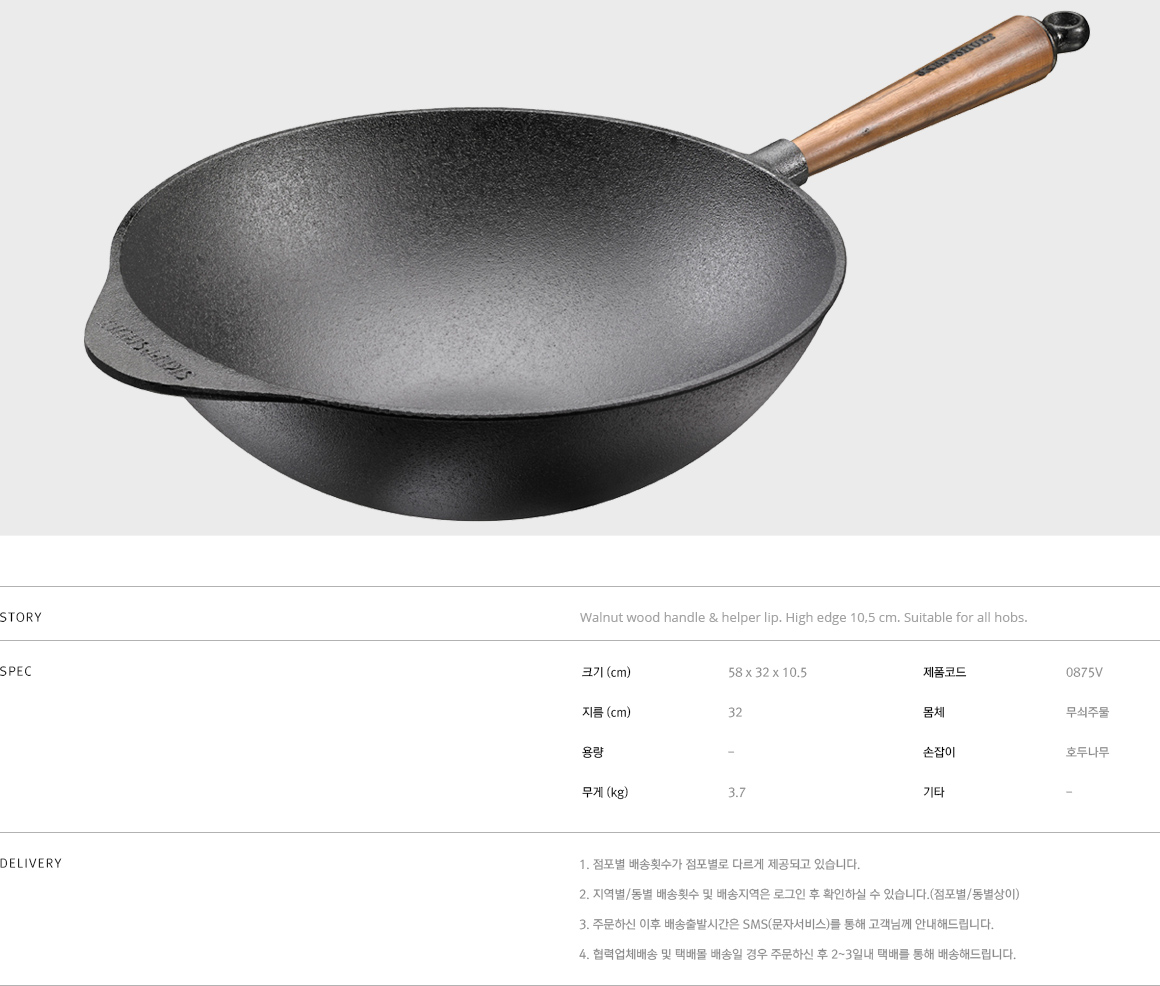
Task: Click the fourth delivery note about 택배 배송
Action: point(797,954)
